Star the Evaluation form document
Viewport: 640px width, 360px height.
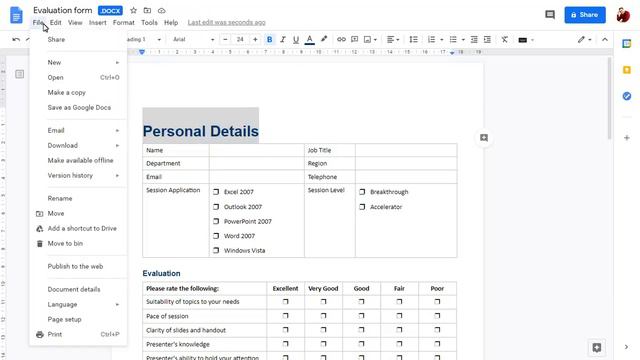click(133, 11)
